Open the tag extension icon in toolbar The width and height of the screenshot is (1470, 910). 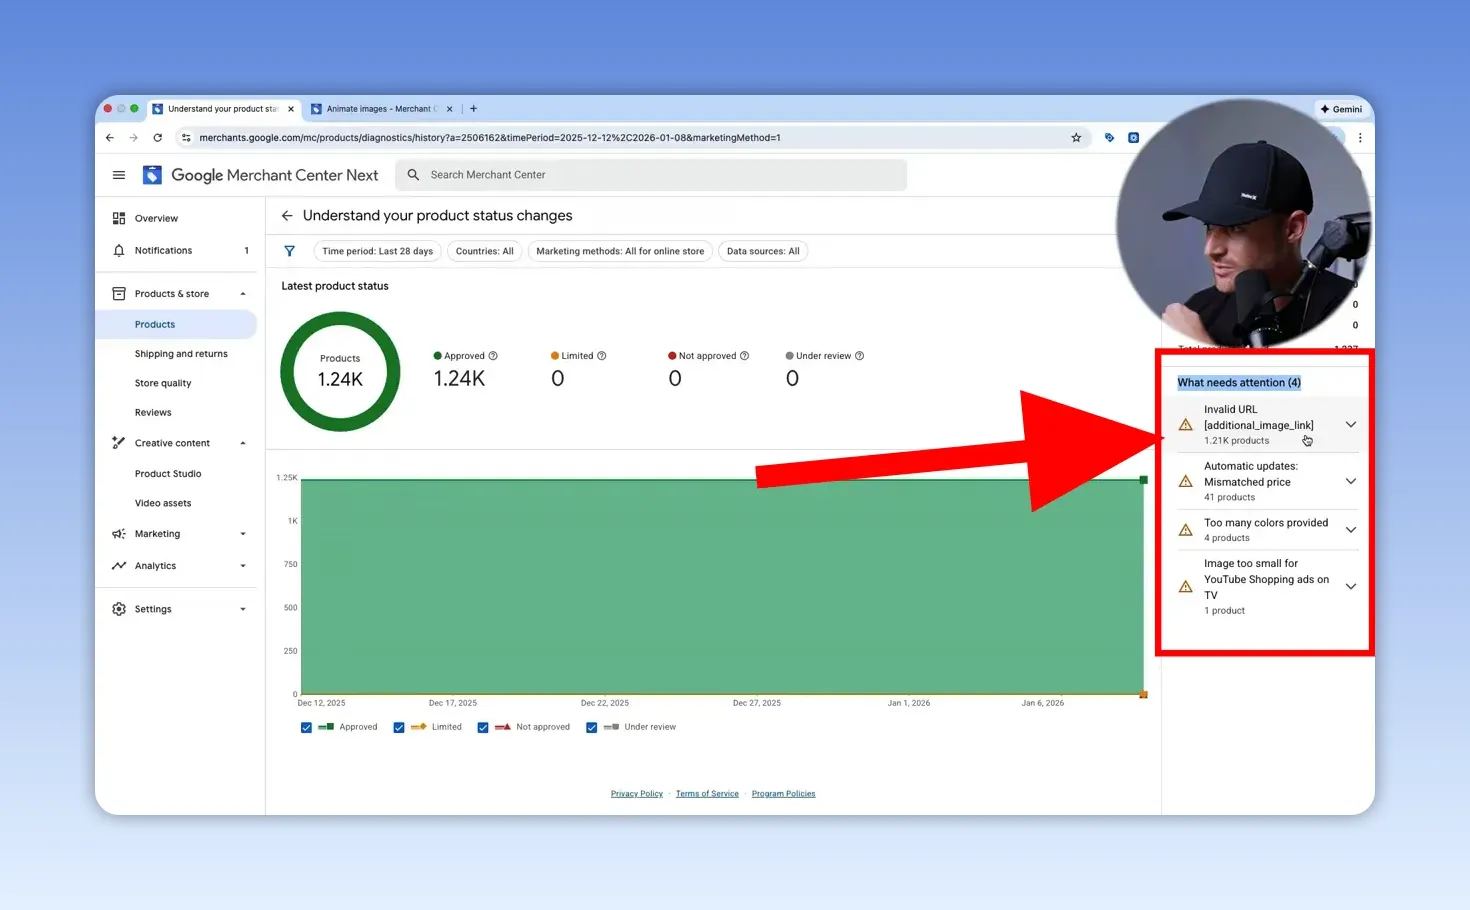tap(1109, 138)
